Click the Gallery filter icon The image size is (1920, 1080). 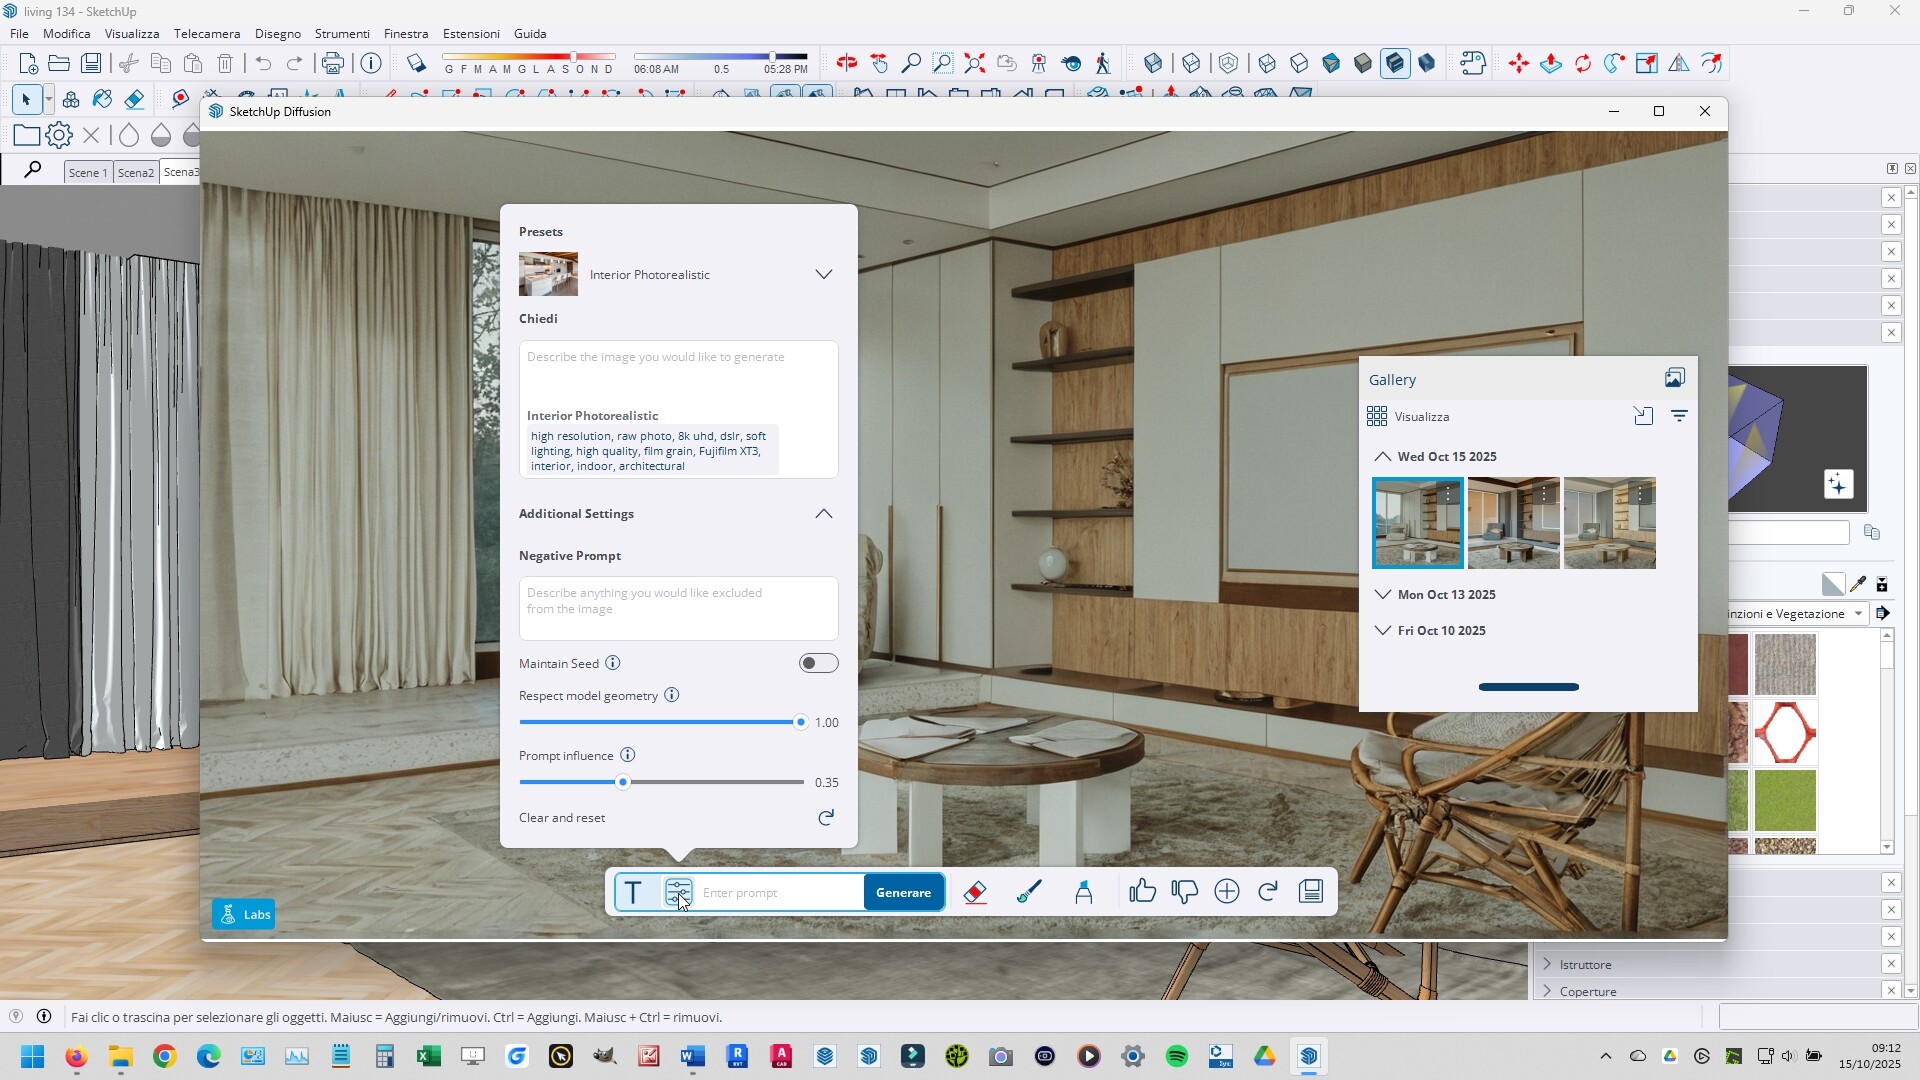click(x=1679, y=416)
